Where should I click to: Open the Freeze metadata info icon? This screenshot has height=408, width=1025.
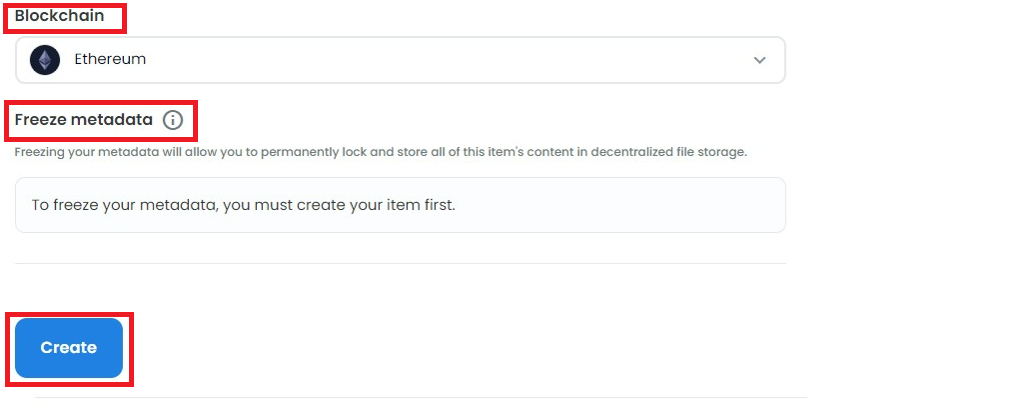click(x=173, y=120)
